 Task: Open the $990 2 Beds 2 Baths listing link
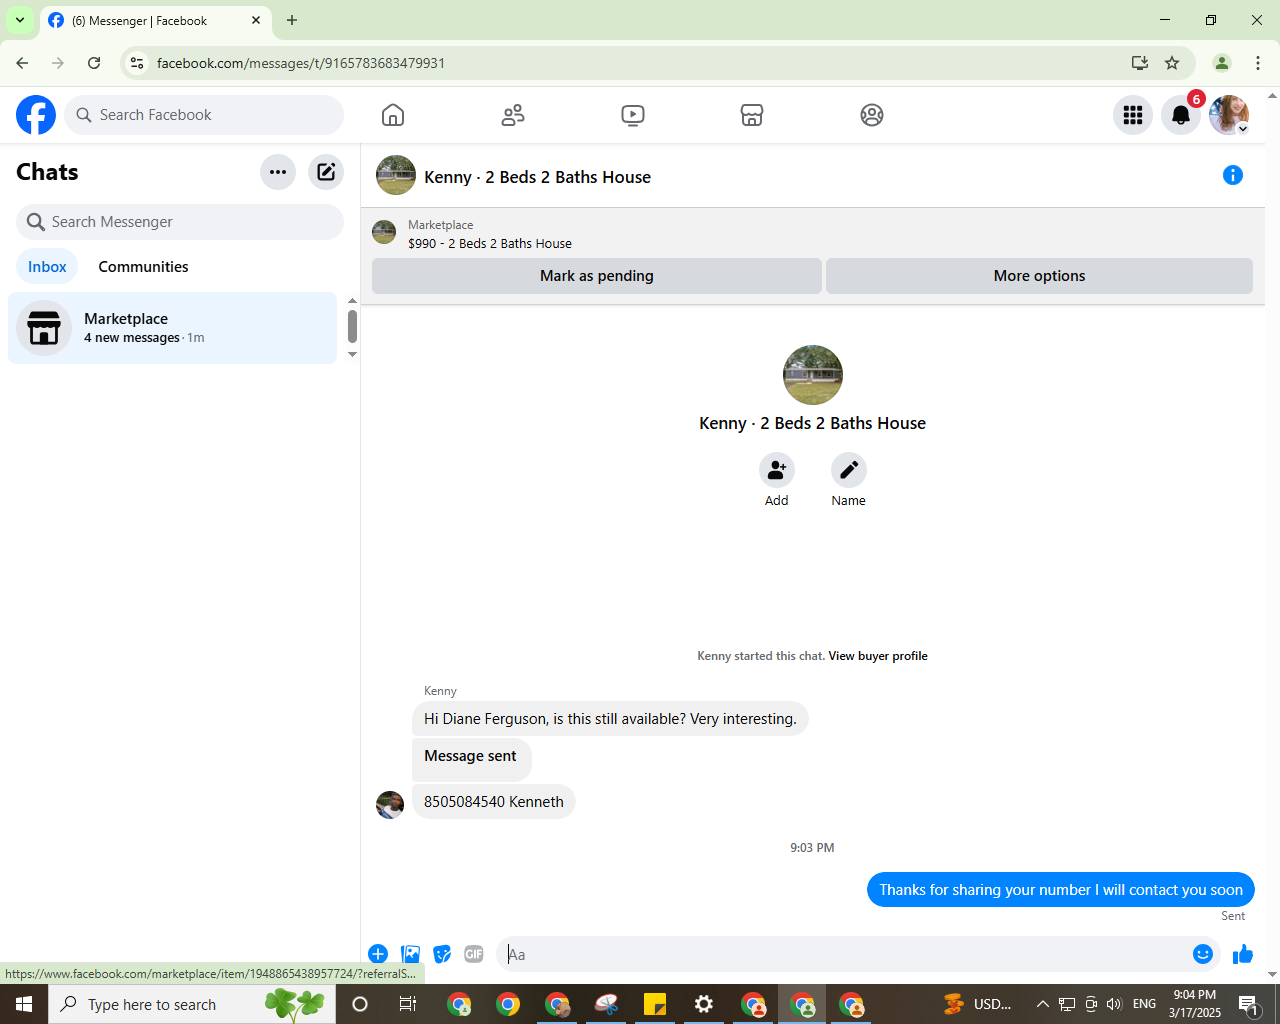(x=490, y=243)
